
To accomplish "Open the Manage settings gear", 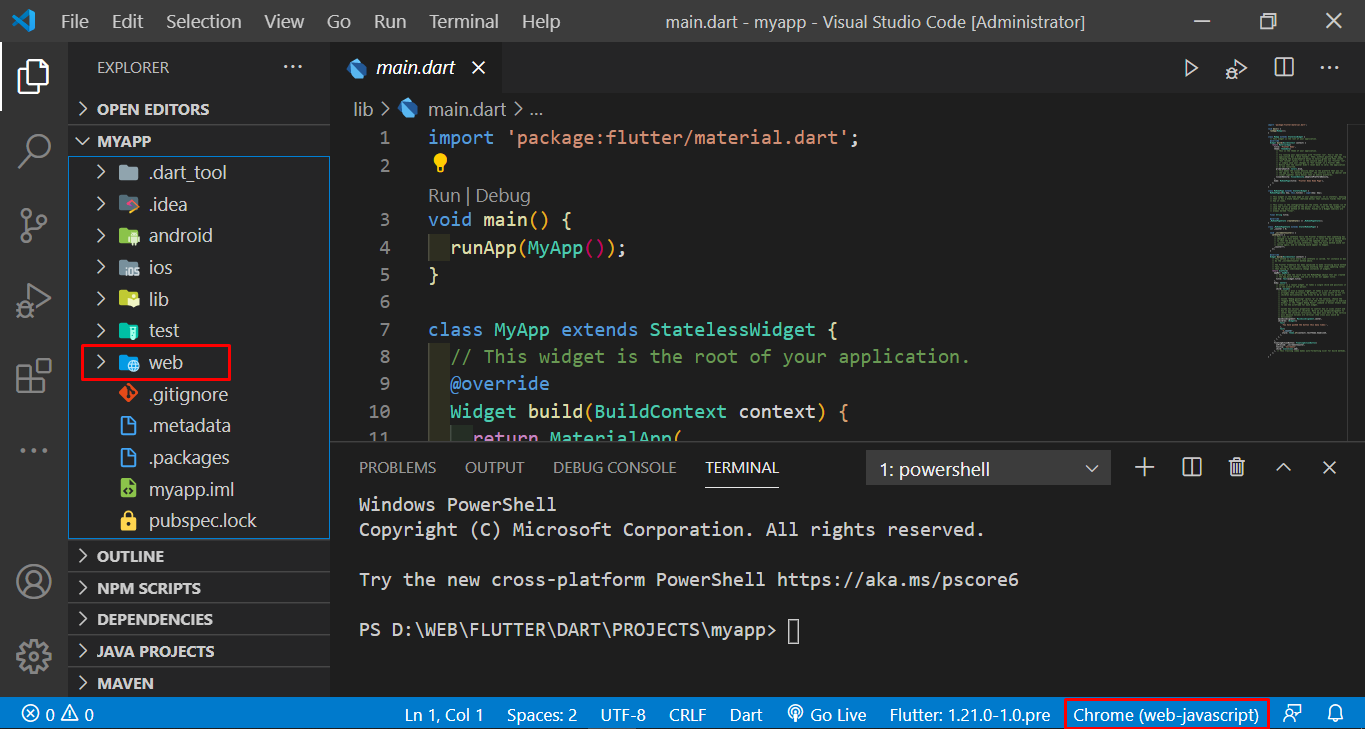I will [33, 656].
